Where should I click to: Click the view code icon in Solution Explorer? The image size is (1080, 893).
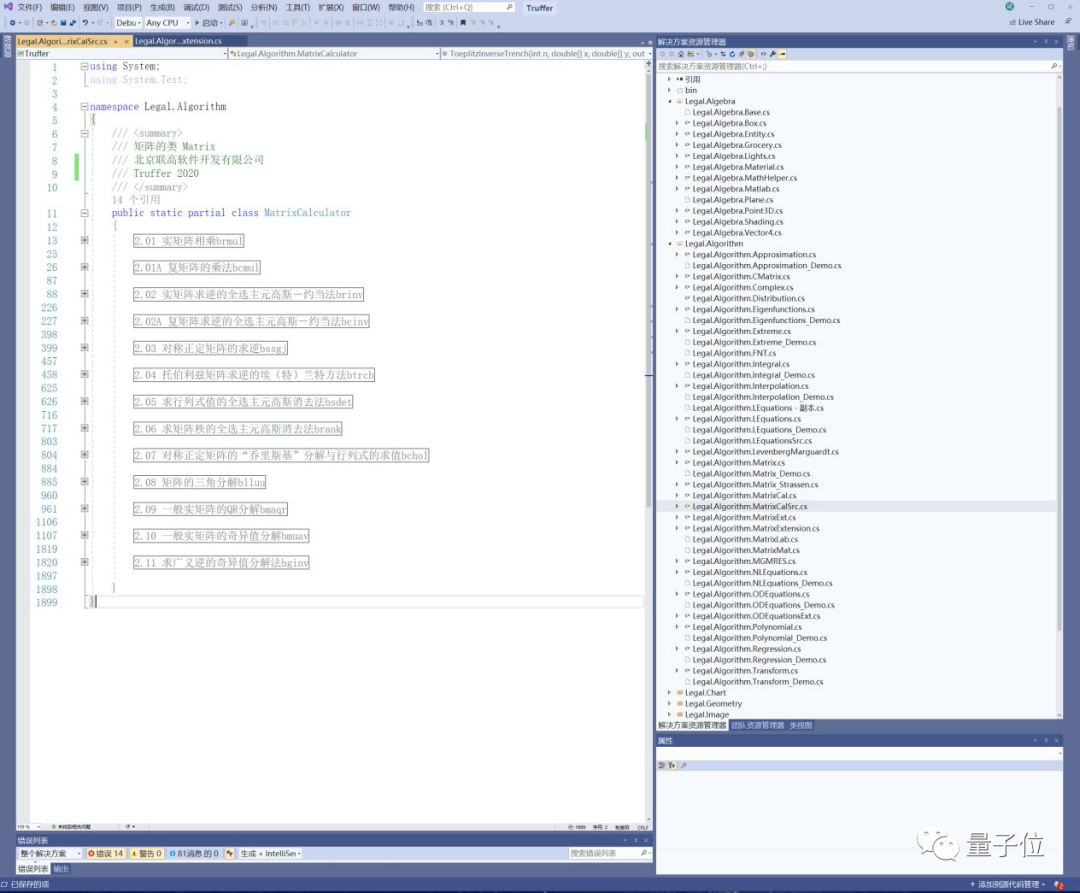(763, 54)
